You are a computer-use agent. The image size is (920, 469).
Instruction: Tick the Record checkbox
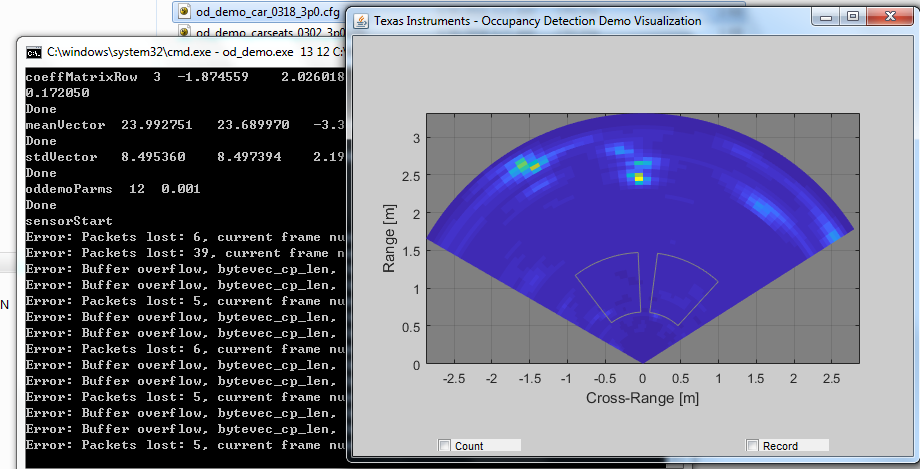(752, 446)
